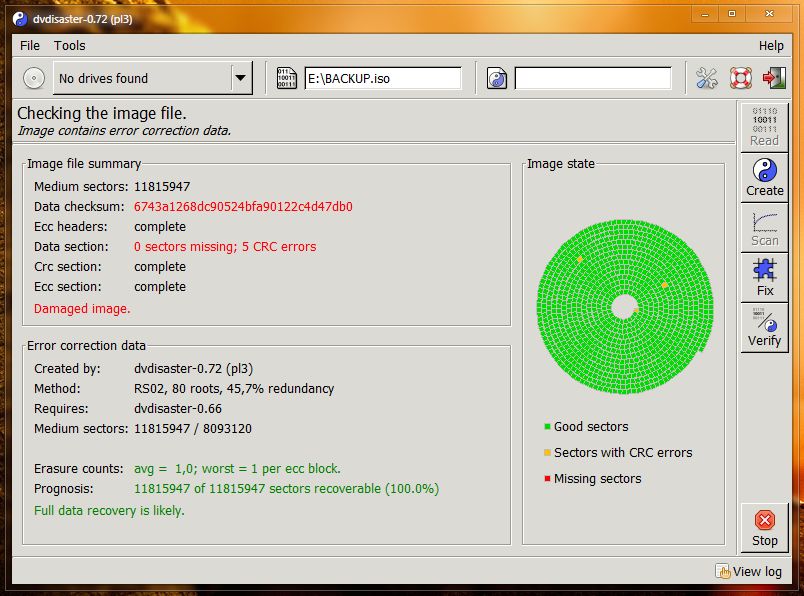Click the green image state spiral
Image resolution: width=804 pixels, height=596 pixels.
point(625,307)
